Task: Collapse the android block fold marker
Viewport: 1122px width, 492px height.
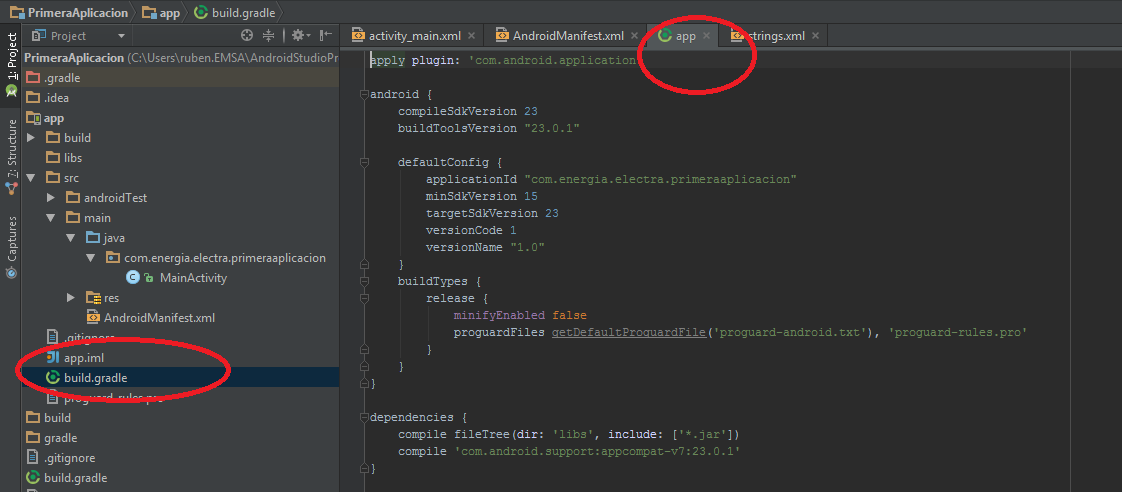Action: coord(364,94)
